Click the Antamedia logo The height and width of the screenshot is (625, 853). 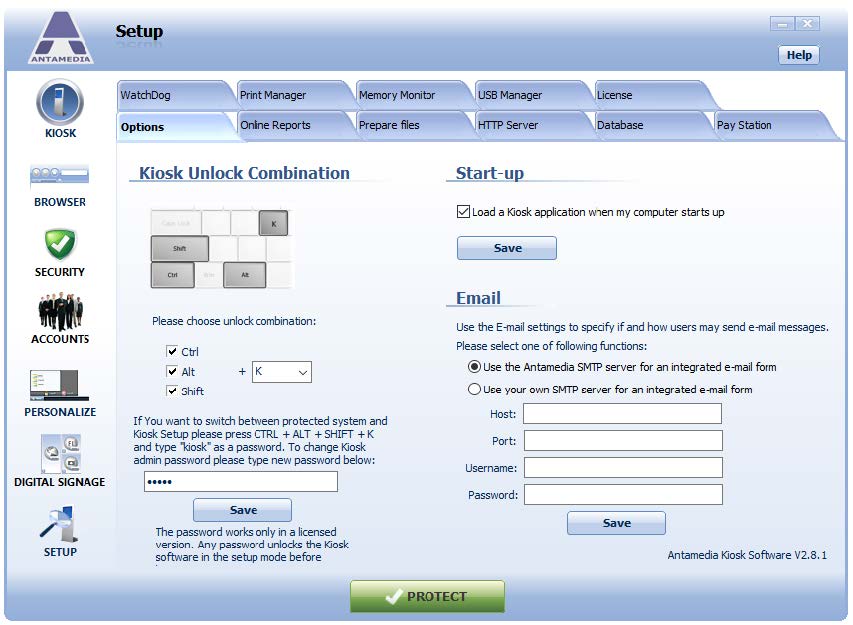coord(61,37)
